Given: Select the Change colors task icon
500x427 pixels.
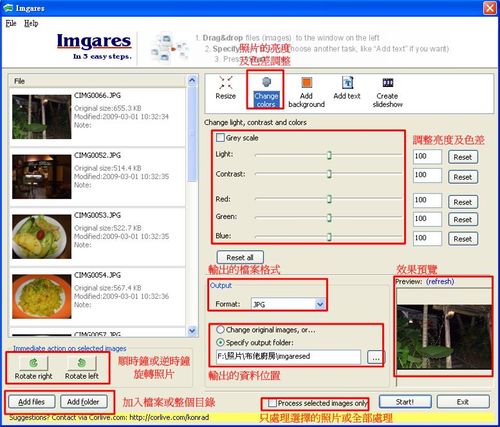Looking at the screenshot, I should (x=266, y=92).
